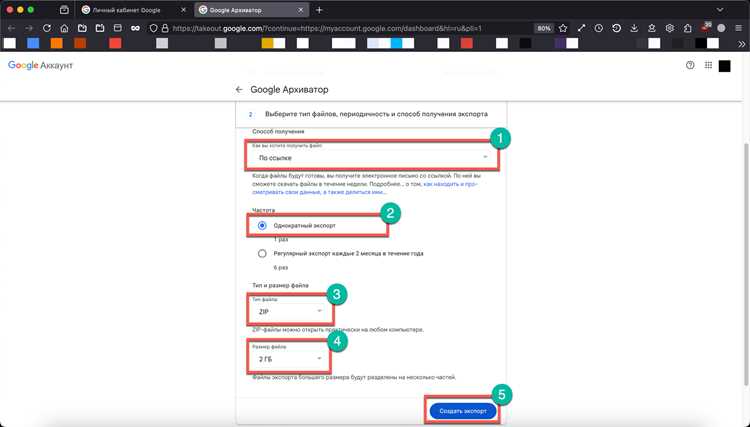750x427 pixels.
Task: Go back using the arrow beside Google Архиватор
Action: pos(239,89)
